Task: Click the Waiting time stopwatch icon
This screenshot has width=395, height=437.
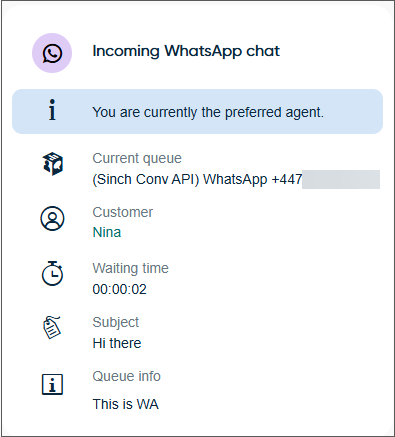Action: pyautogui.click(x=52, y=273)
